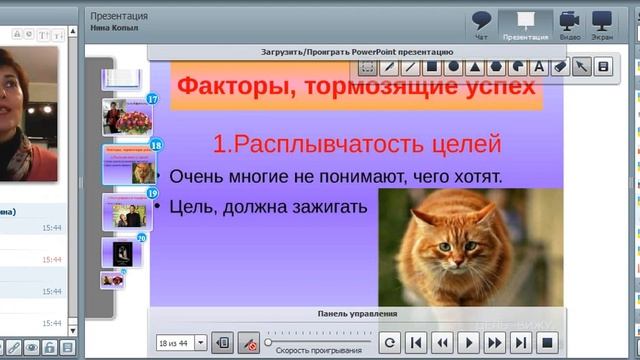This screenshot has height=360, width=640.
Task: Select the text tool A
Action: [539, 67]
